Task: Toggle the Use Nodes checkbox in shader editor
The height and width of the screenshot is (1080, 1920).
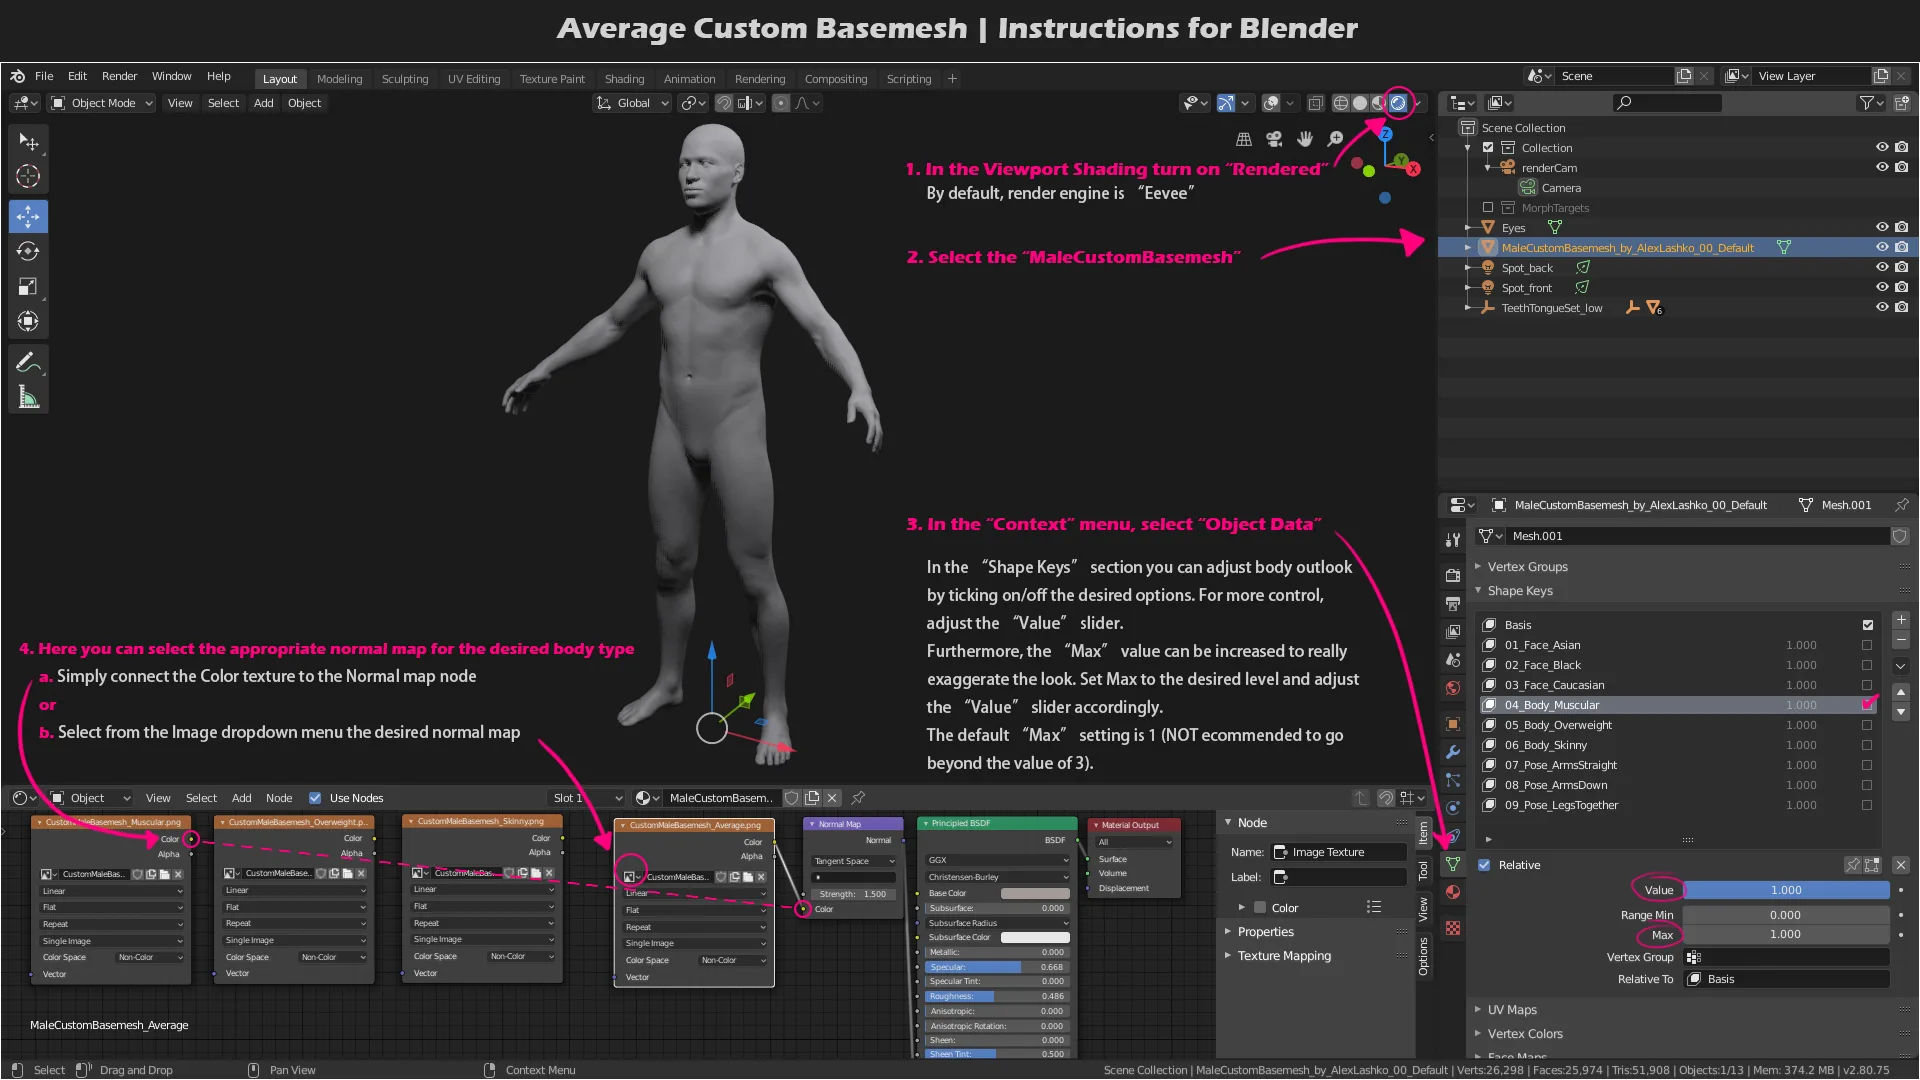Action: 314,796
